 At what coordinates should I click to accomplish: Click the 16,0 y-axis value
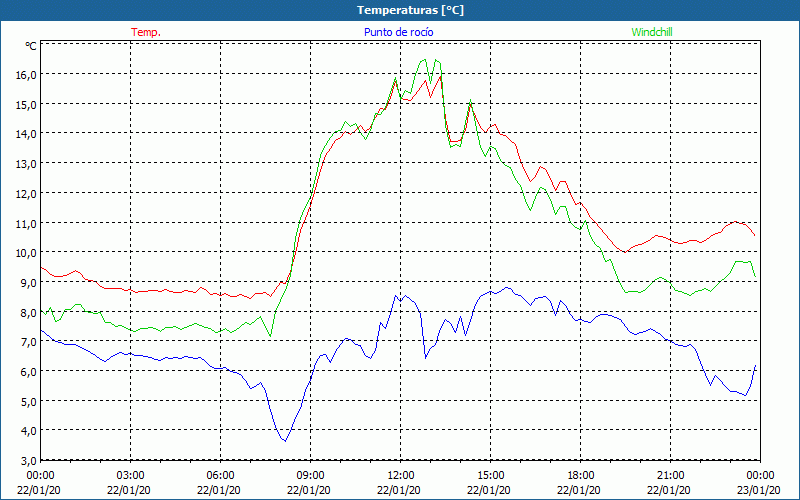(x=27, y=75)
